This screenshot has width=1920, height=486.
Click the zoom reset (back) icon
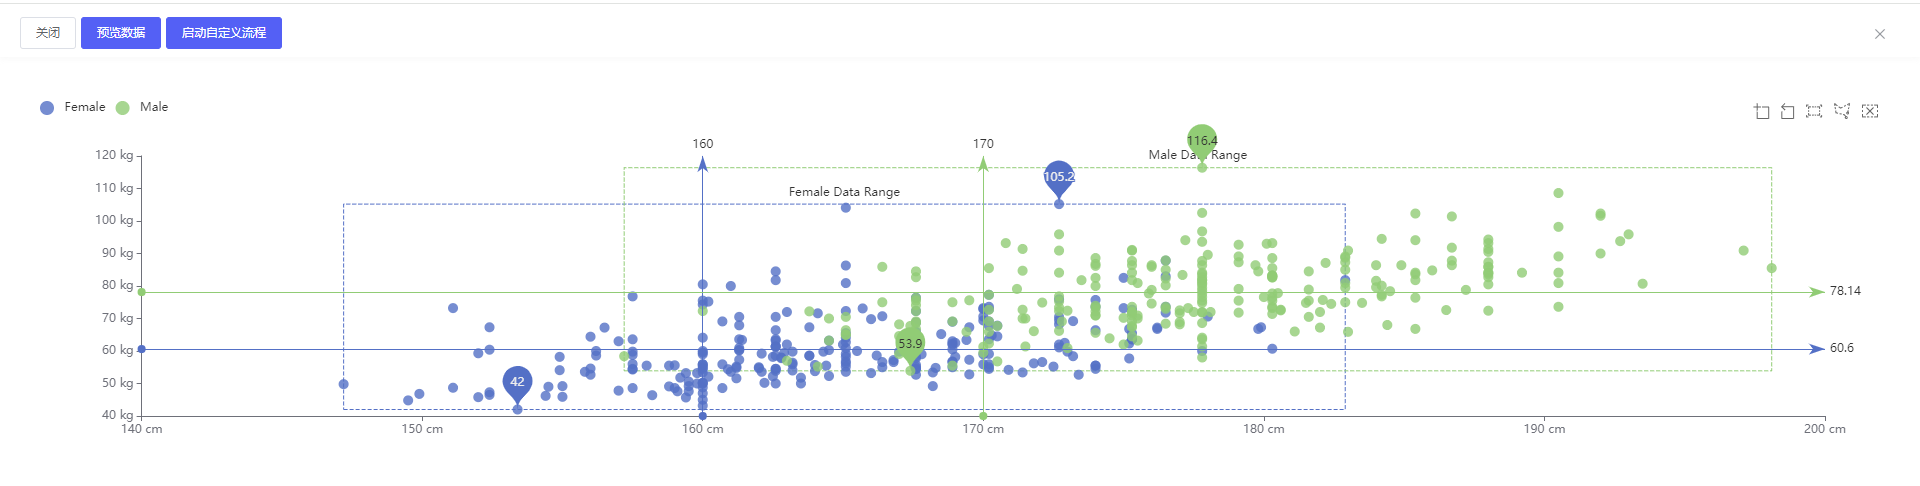point(1788,111)
